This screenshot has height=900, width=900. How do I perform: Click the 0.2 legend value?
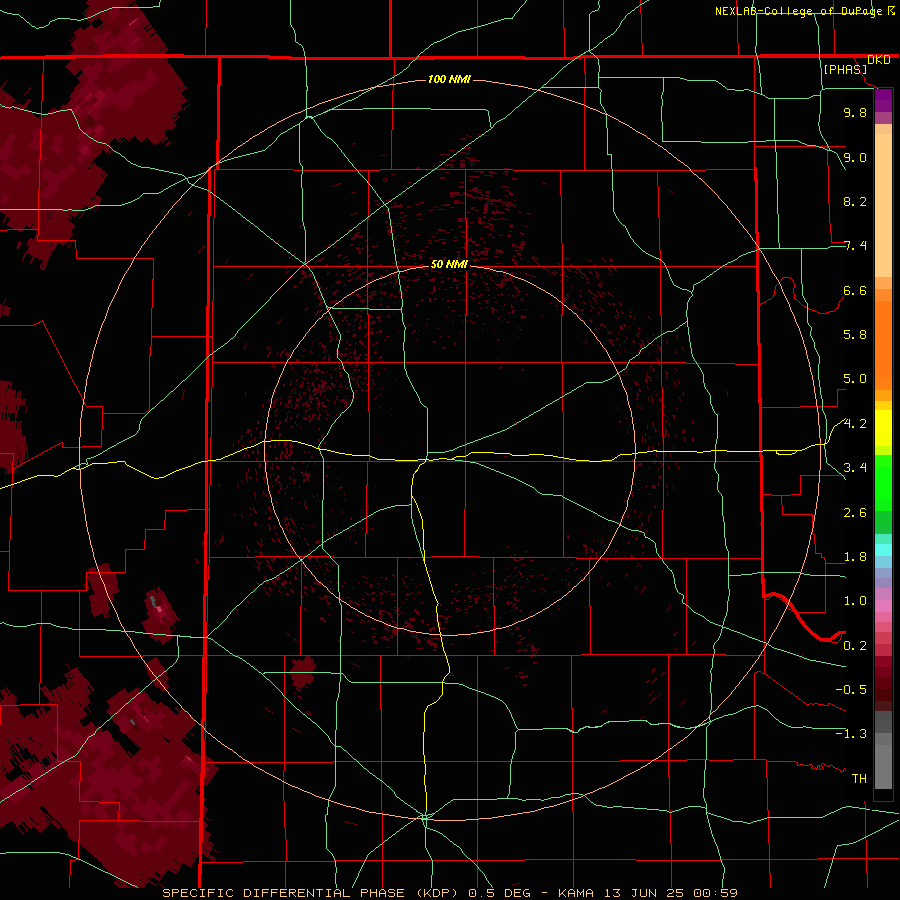pos(855,646)
